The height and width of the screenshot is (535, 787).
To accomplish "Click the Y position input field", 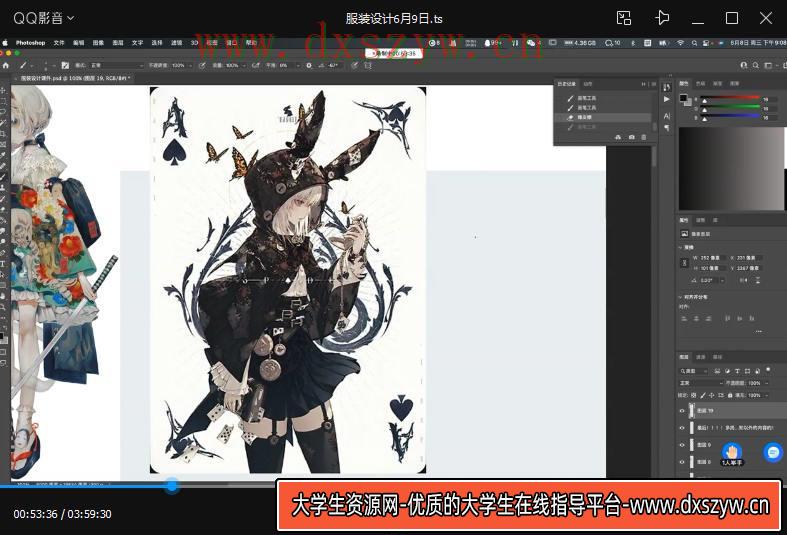I will tap(749, 268).
